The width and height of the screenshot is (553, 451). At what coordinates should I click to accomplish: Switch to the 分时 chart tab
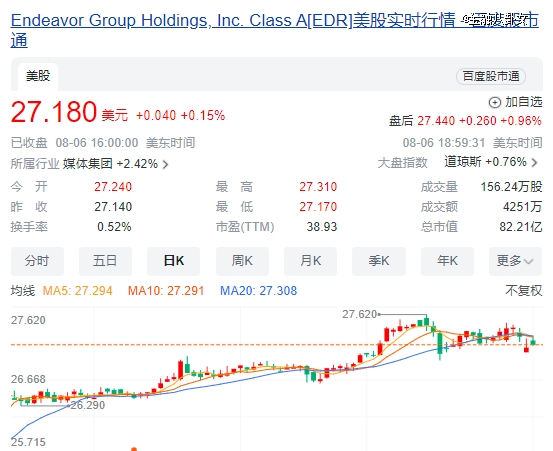click(37, 261)
